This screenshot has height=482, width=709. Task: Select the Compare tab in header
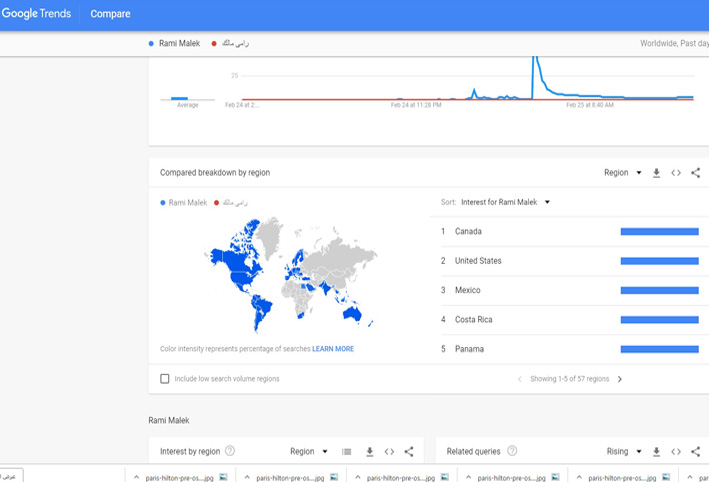(110, 14)
